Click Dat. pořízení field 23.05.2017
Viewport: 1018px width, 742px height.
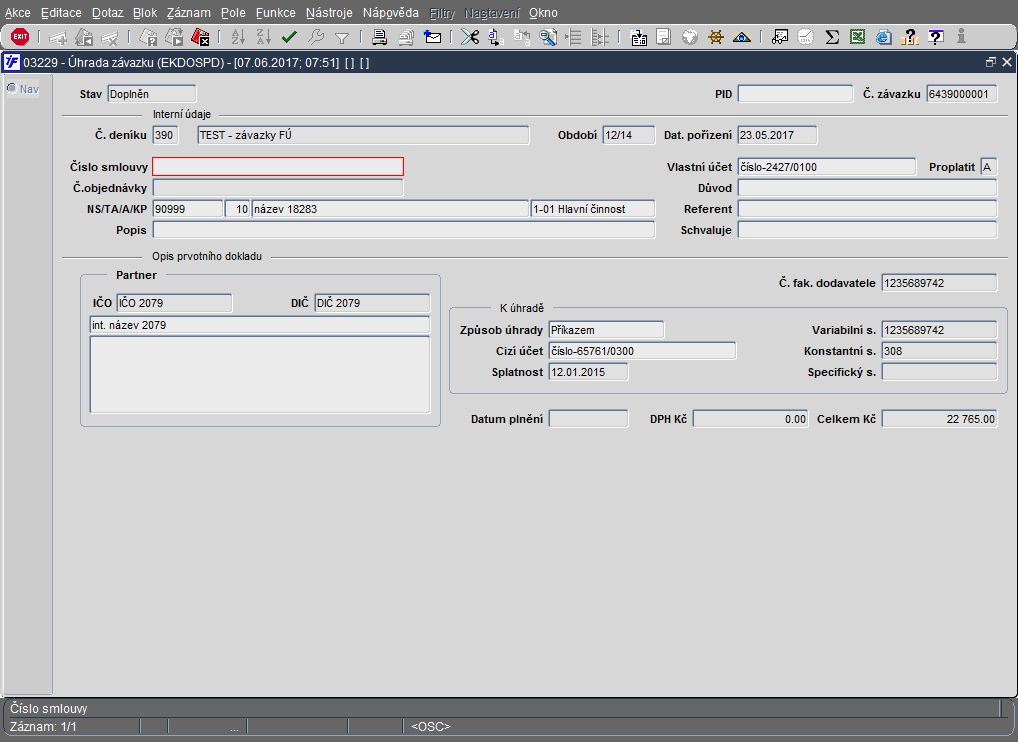(x=777, y=135)
